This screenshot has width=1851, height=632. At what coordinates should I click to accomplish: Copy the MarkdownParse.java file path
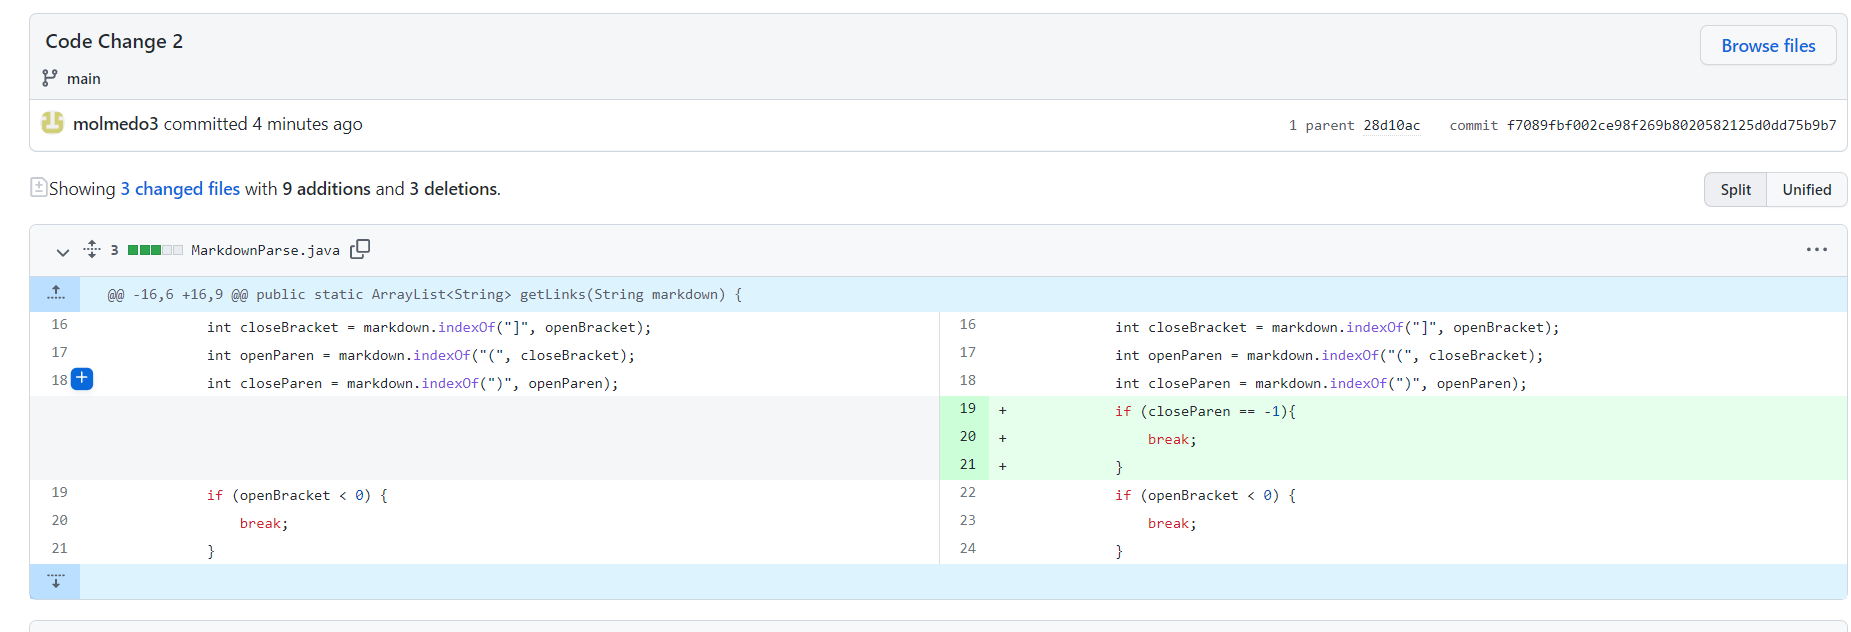tap(360, 249)
